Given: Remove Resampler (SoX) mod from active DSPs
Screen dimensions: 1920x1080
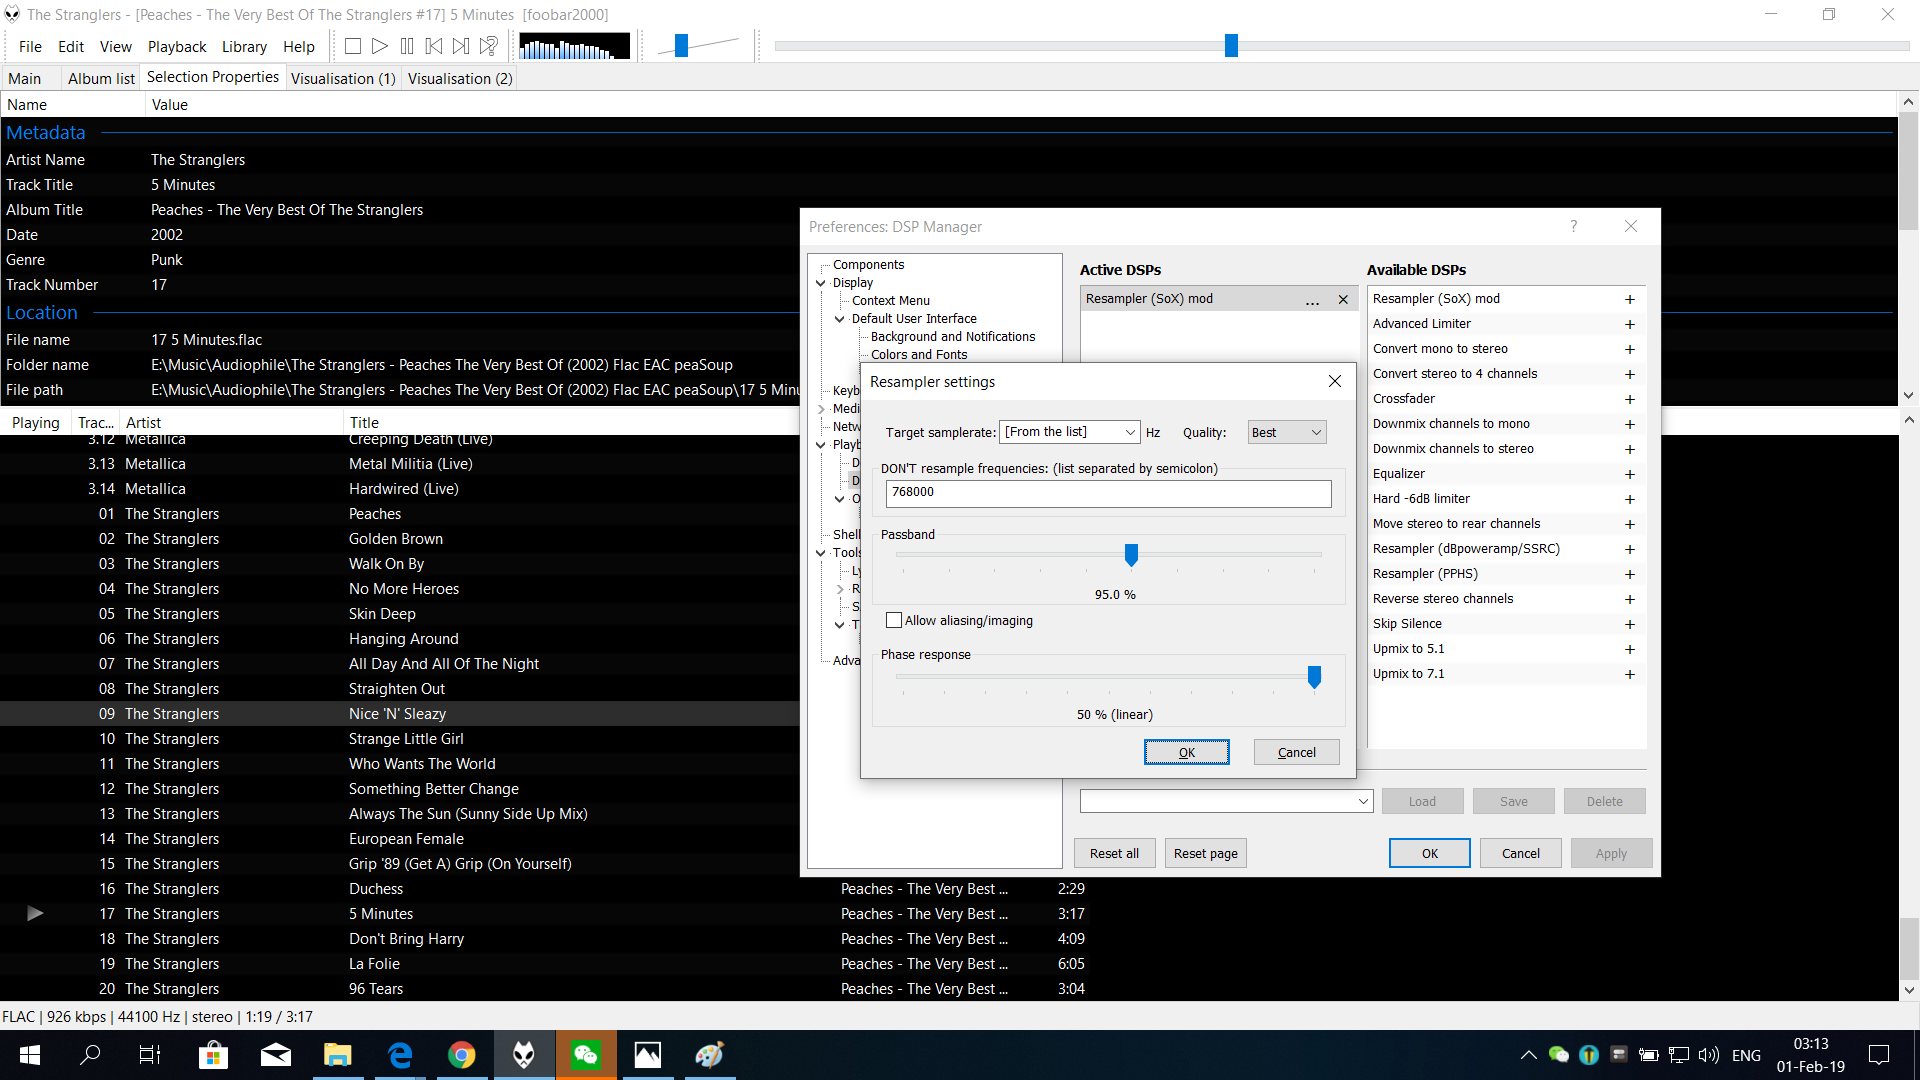Looking at the screenshot, I should (1343, 299).
